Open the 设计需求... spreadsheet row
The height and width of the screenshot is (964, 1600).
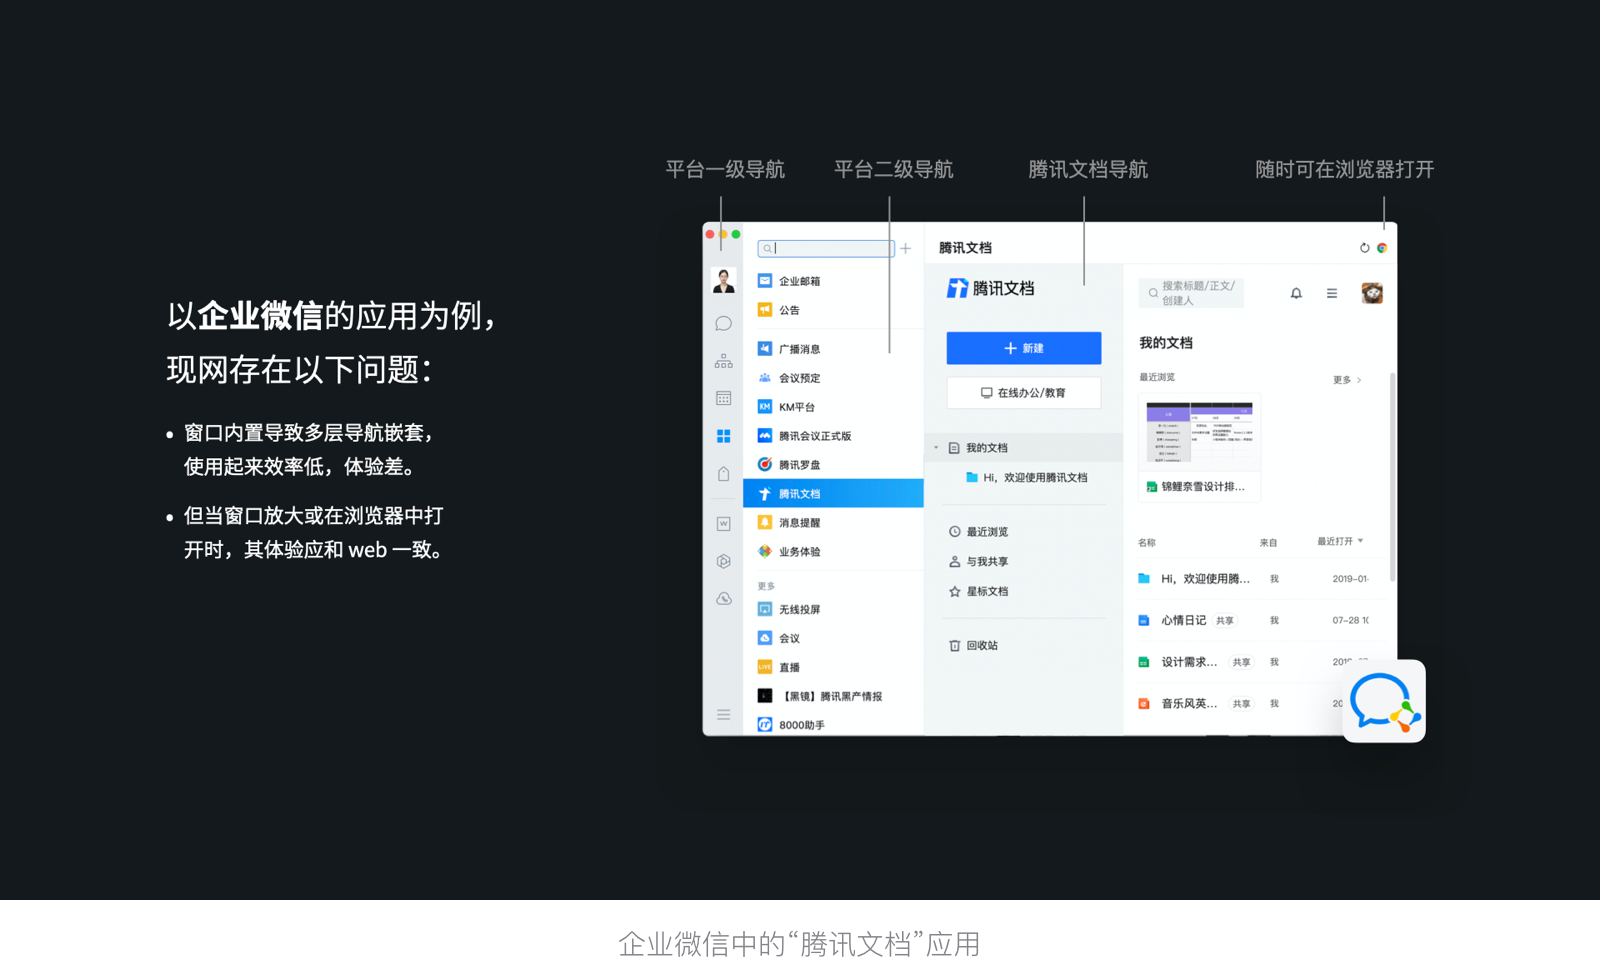click(1255, 662)
